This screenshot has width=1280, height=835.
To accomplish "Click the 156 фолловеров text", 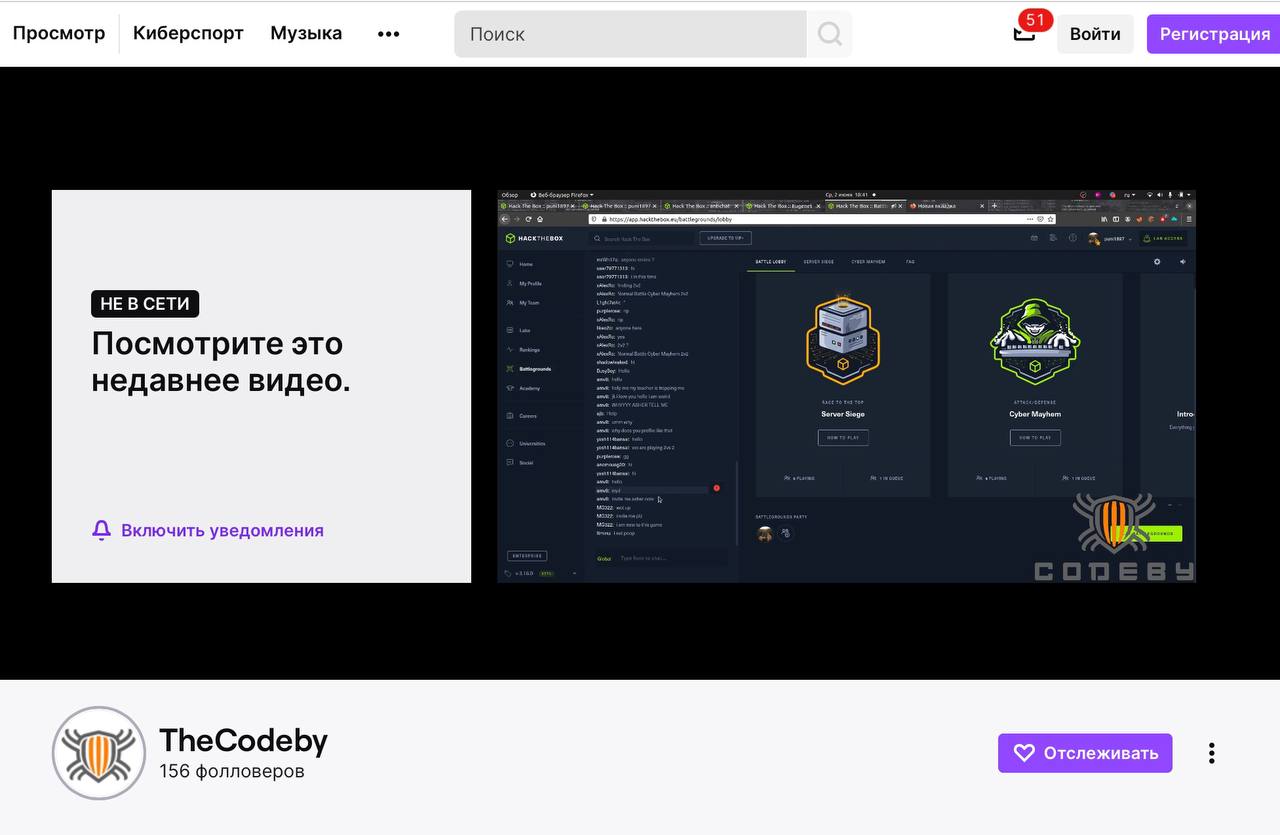I will tap(232, 772).
